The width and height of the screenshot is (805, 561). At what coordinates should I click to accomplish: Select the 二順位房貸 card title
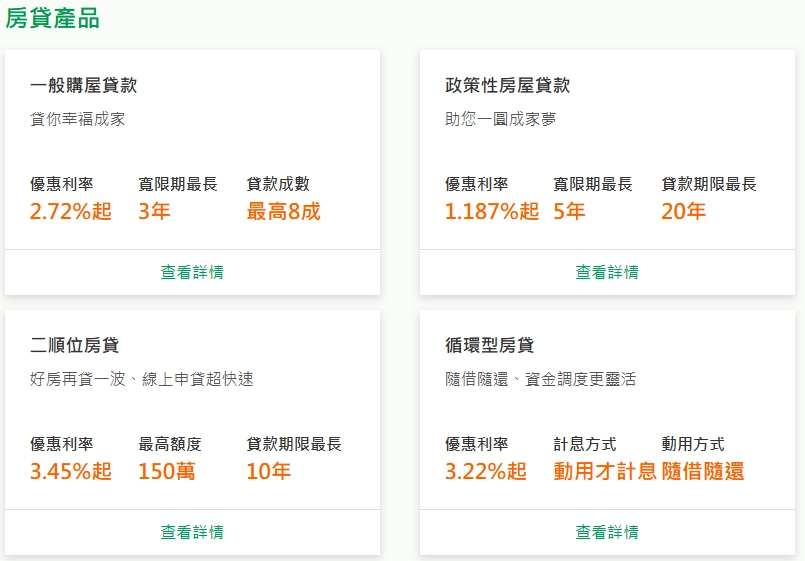(x=74, y=345)
